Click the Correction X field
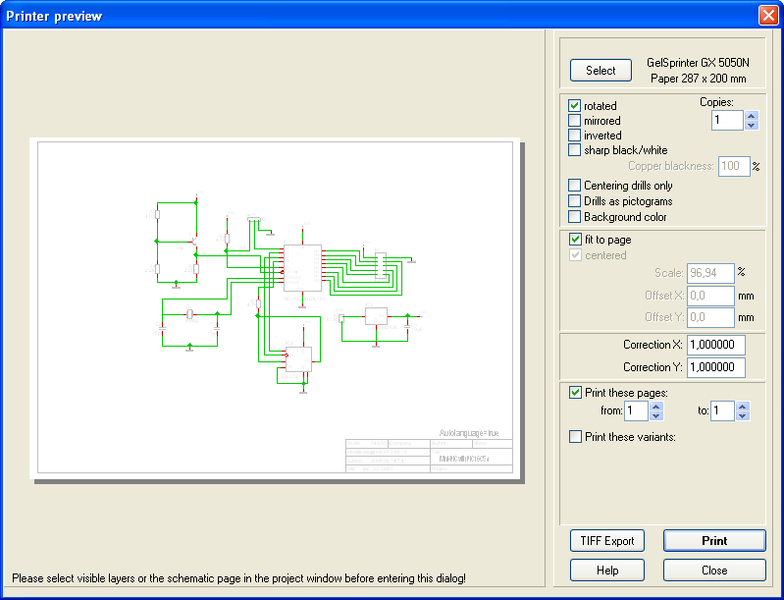 [x=716, y=345]
